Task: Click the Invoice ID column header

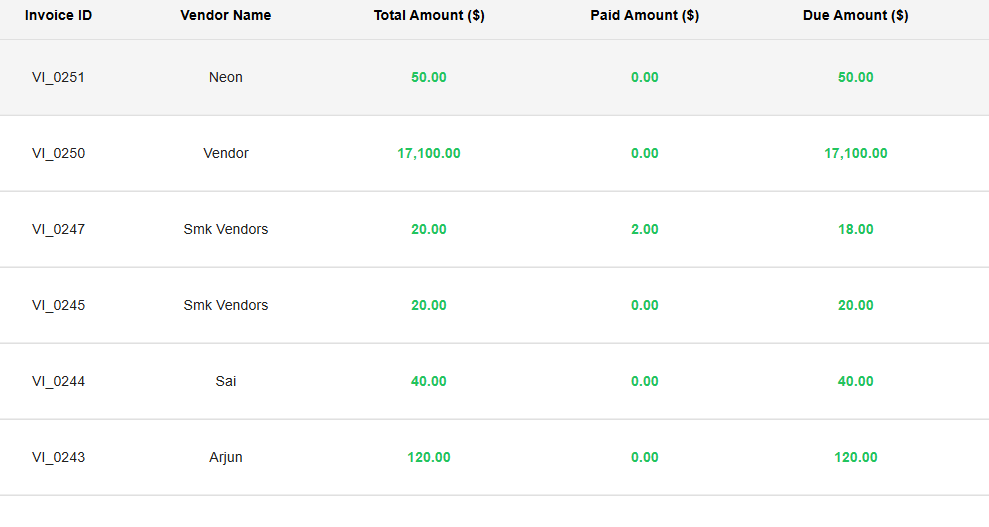Action: (58, 16)
